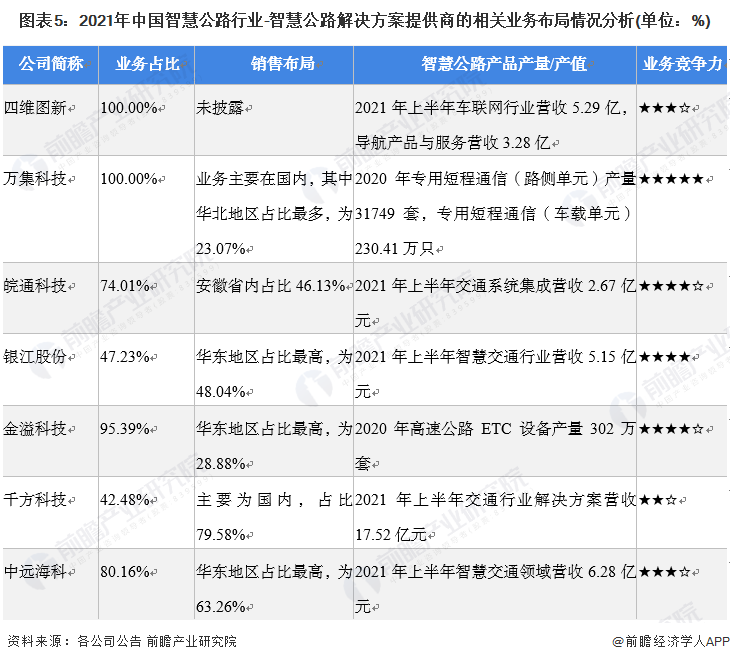This screenshot has width=730, height=662.
Task: Click the 95.39% business share cell
Action: click(125, 429)
